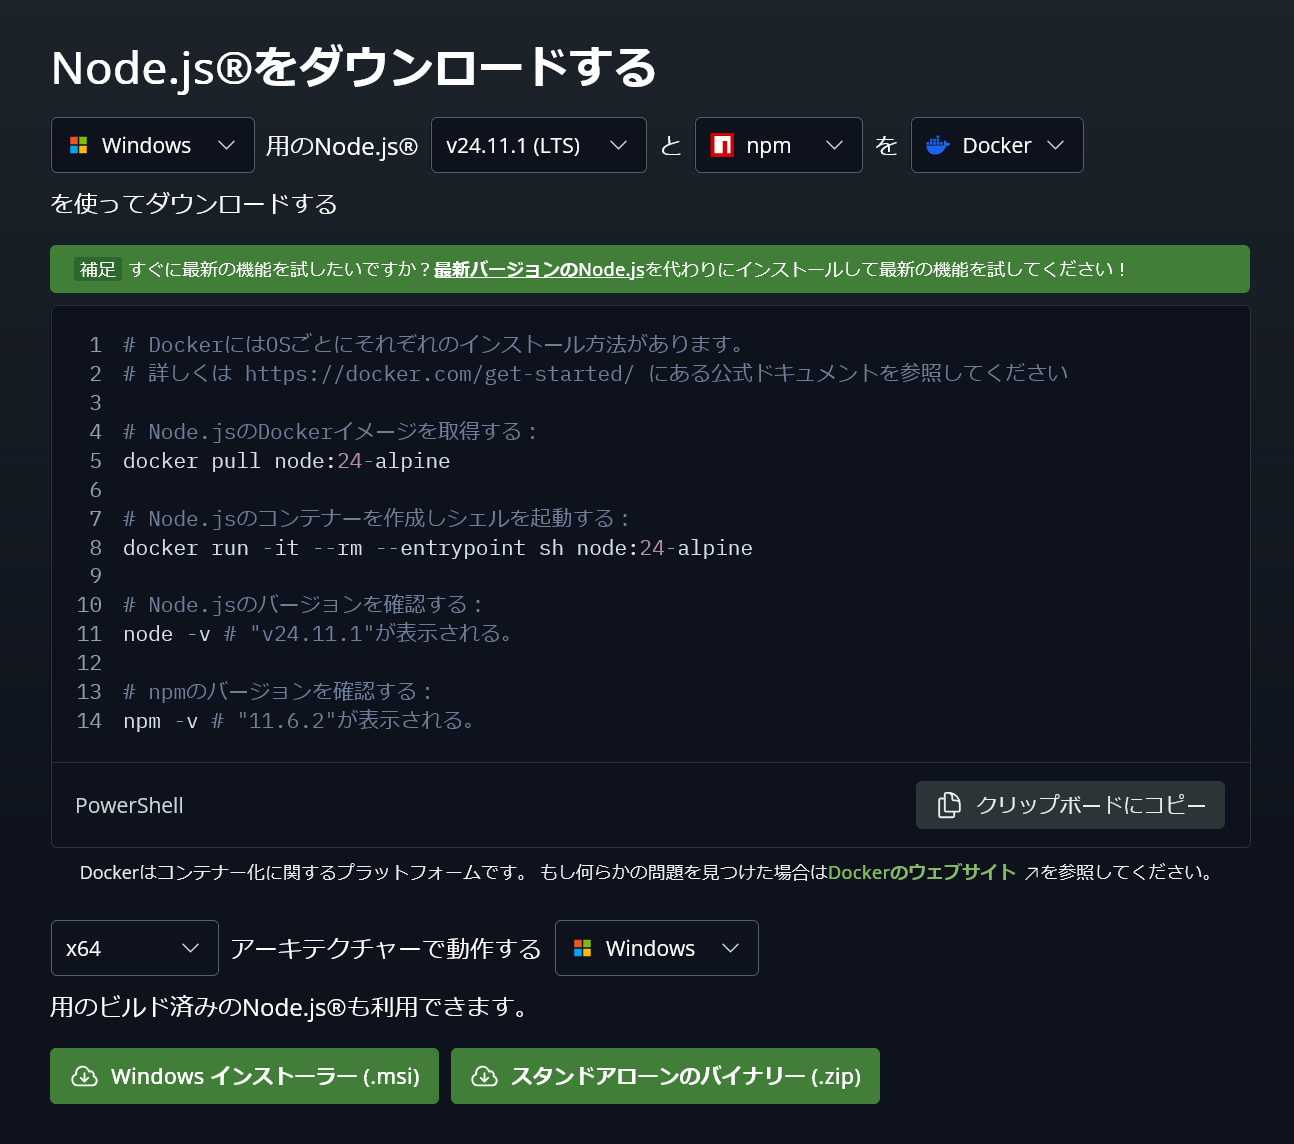Click the npm package manager icon
This screenshot has width=1294, height=1144.
(722, 144)
